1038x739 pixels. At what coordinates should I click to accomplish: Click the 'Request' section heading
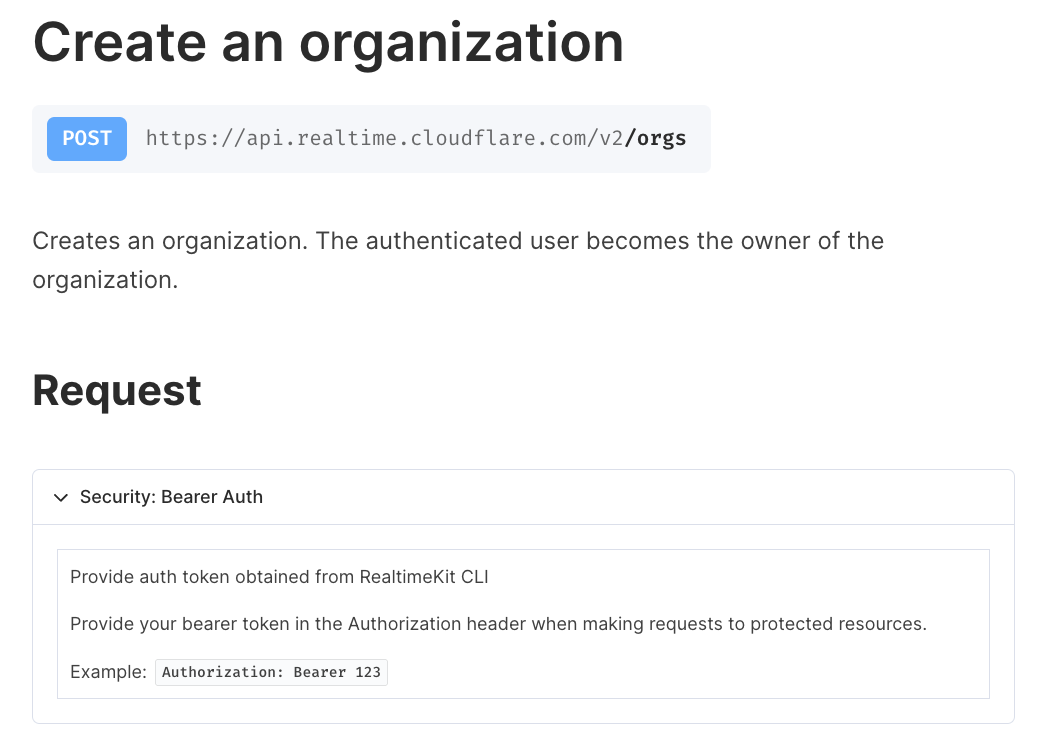pos(117,390)
